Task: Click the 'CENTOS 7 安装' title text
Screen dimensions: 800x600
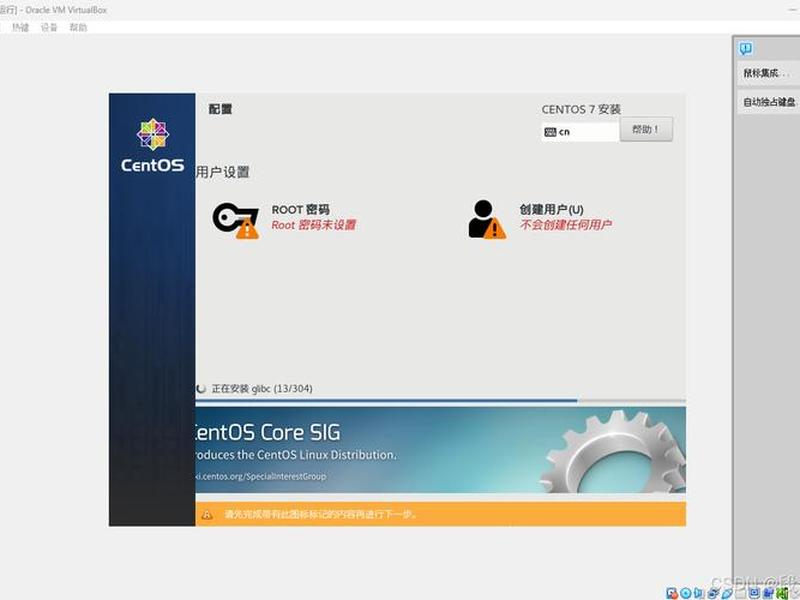Action: coord(581,109)
